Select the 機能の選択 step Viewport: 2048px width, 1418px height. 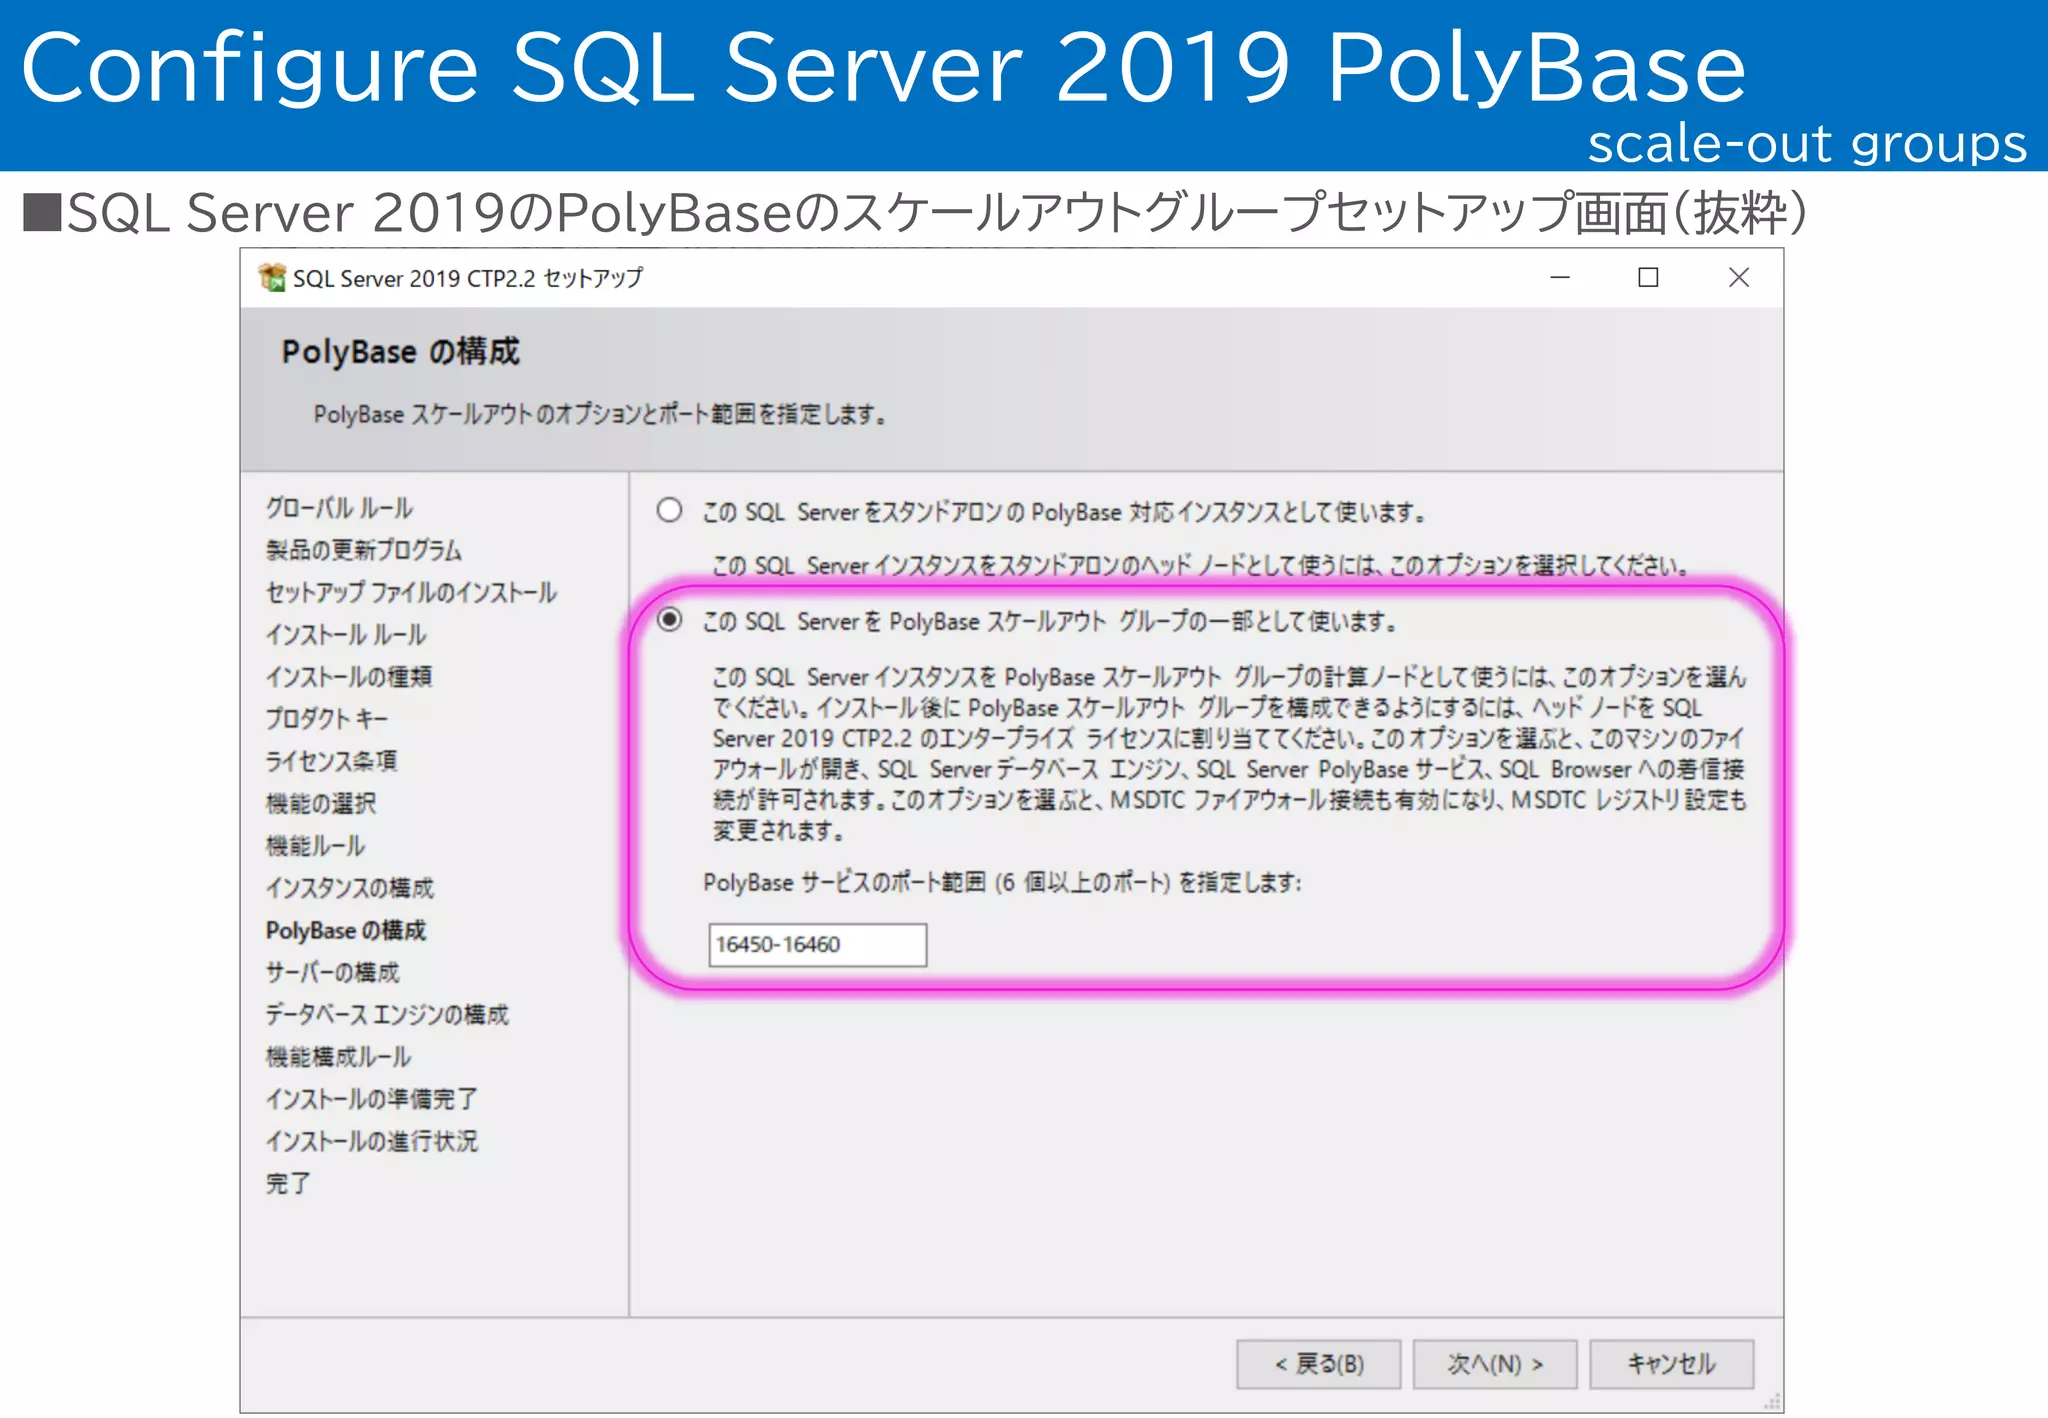(321, 803)
